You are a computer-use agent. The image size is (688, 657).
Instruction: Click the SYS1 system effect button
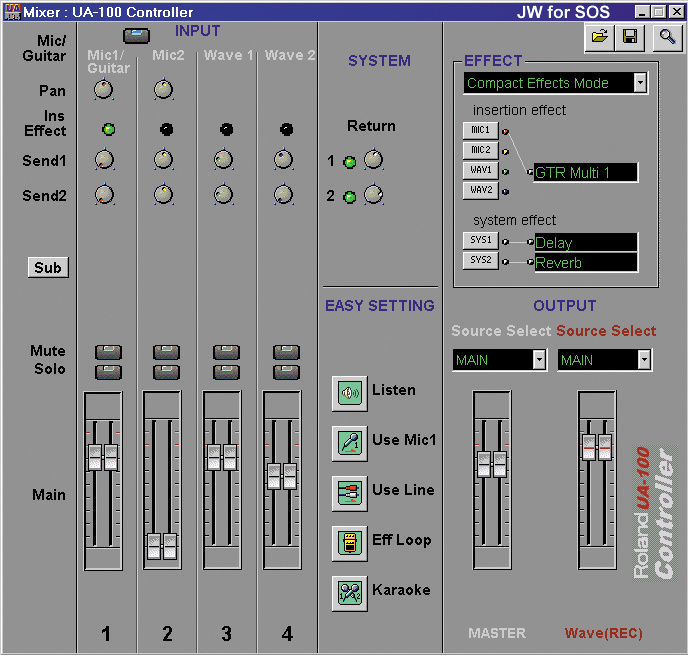[x=481, y=241]
